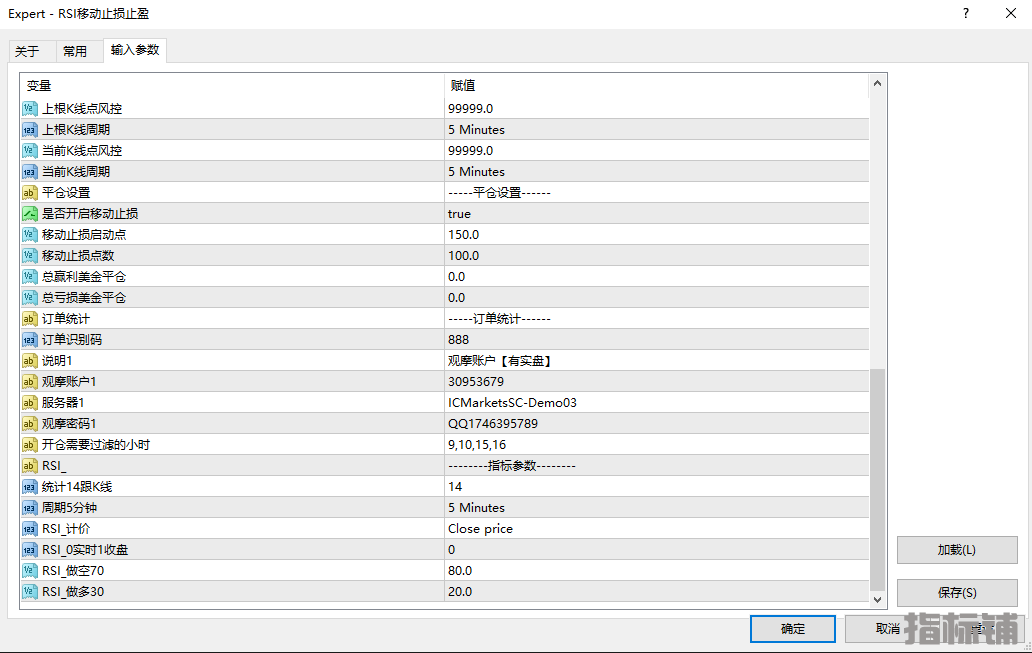Click the icon beside RSI_做空70

pyautogui.click(x=30, y=570)
